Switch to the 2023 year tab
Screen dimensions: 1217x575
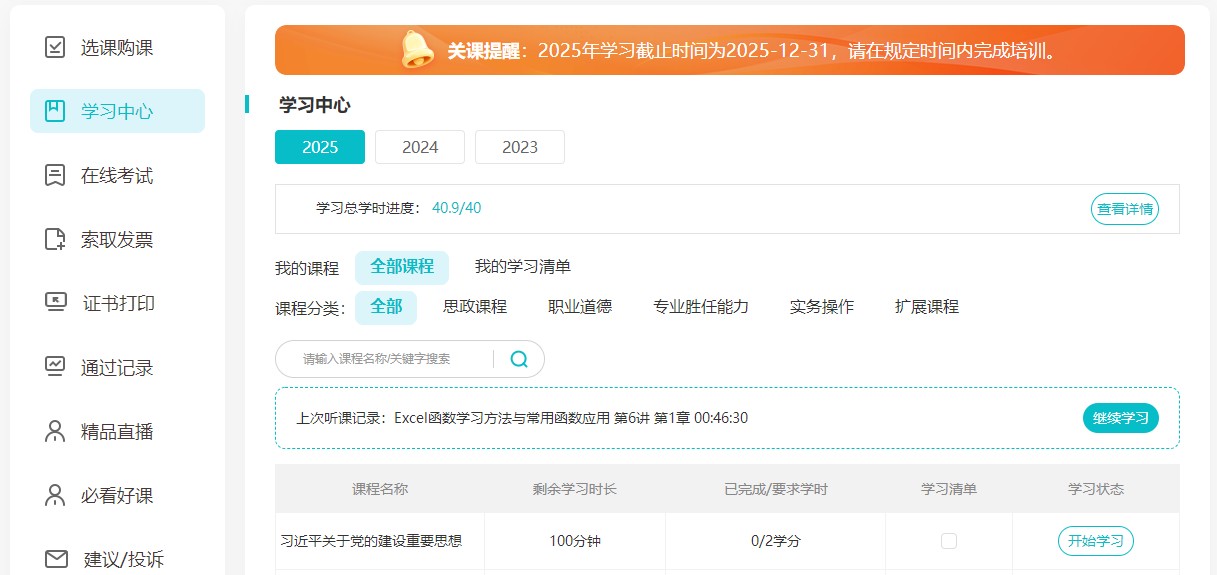tap(520, 147)
